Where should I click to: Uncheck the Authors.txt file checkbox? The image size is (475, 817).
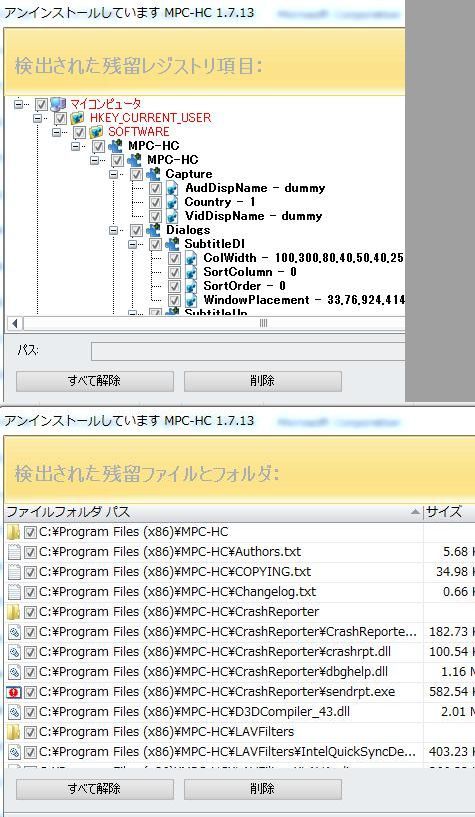(31, 552)
